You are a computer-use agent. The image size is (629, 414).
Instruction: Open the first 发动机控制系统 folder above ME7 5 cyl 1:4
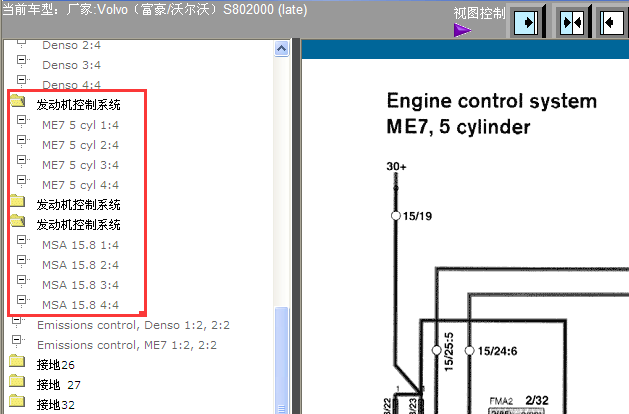click(18, 100)
